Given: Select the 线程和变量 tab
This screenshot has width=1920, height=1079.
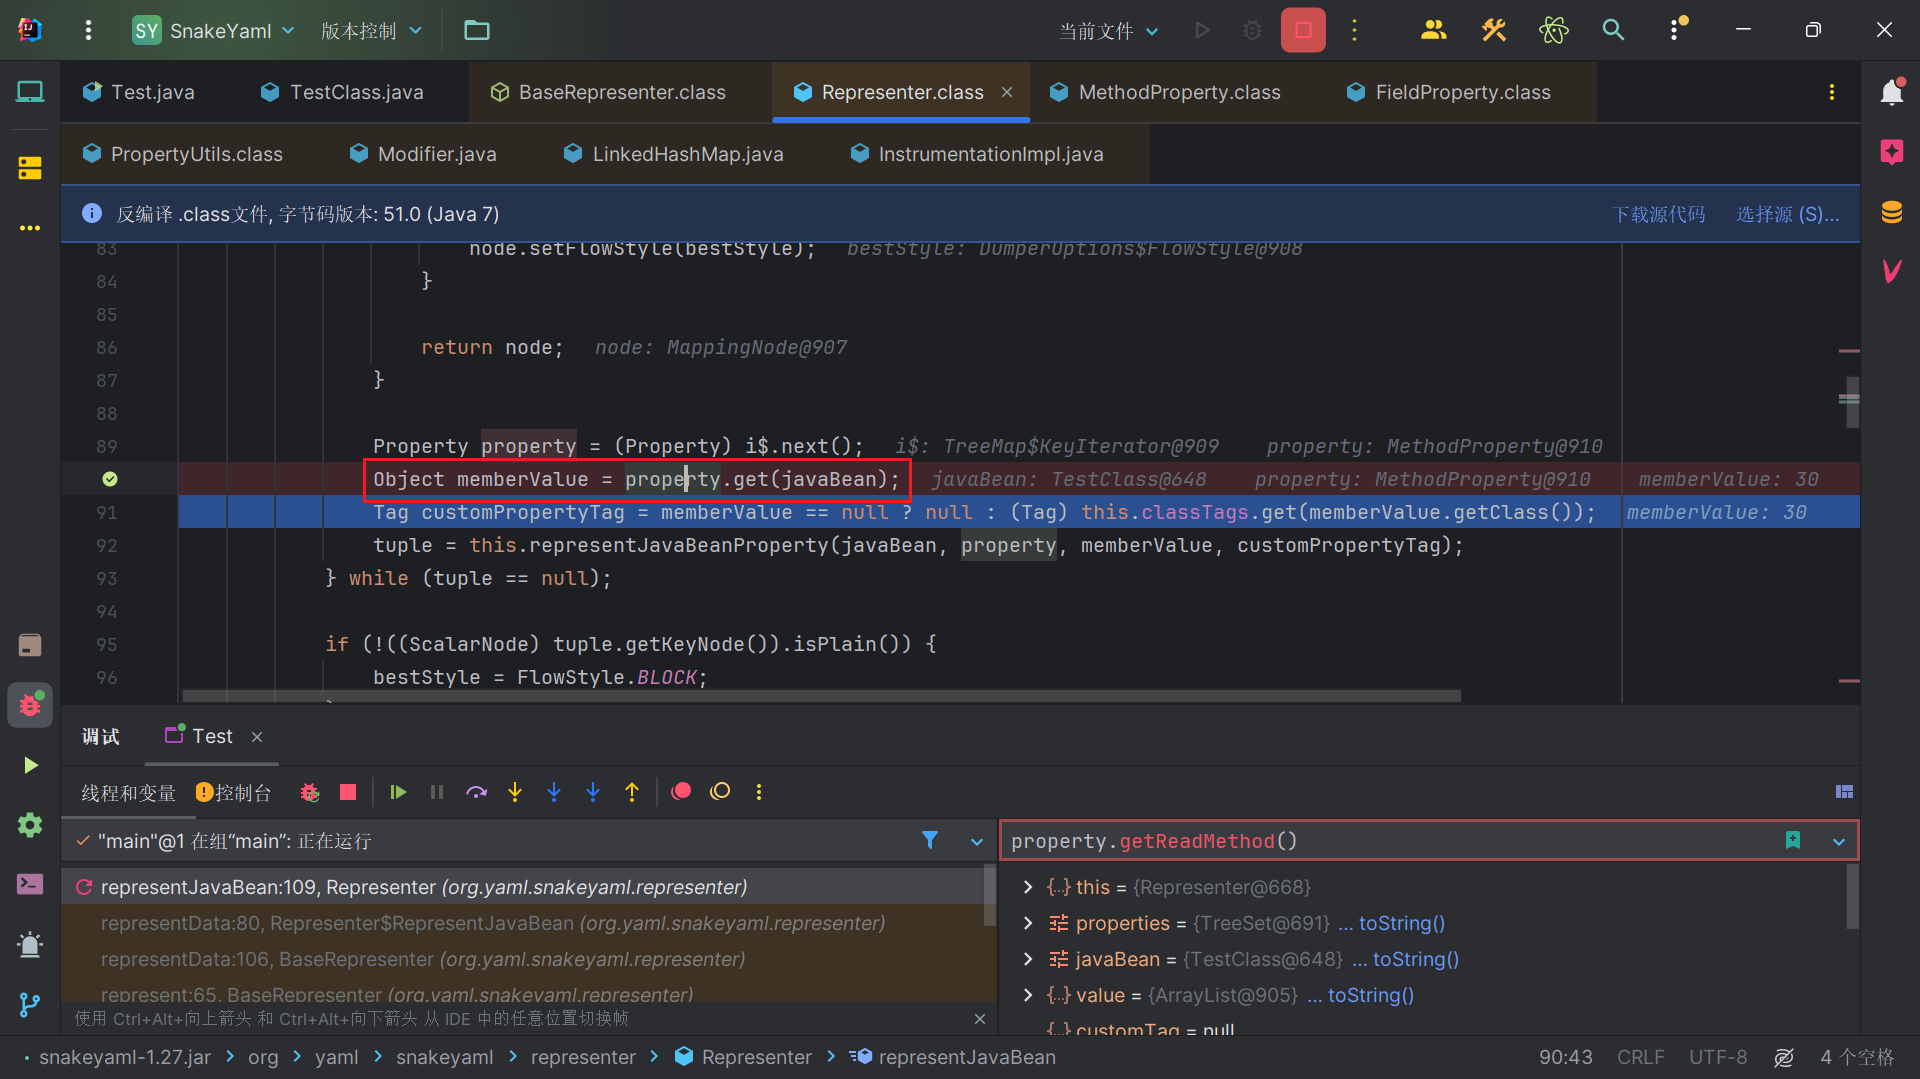Looking at the screenshot, I should tap(128, 793).
